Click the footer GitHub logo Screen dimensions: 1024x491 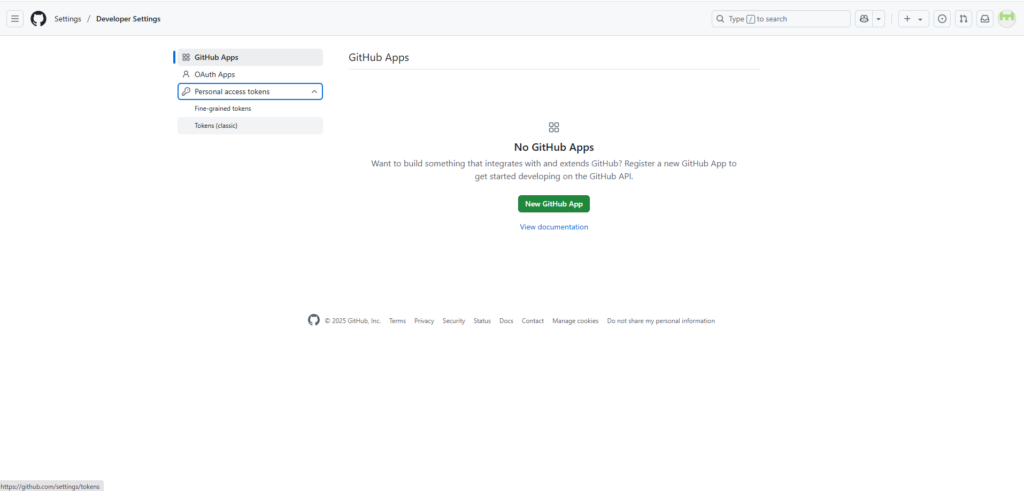314,320
